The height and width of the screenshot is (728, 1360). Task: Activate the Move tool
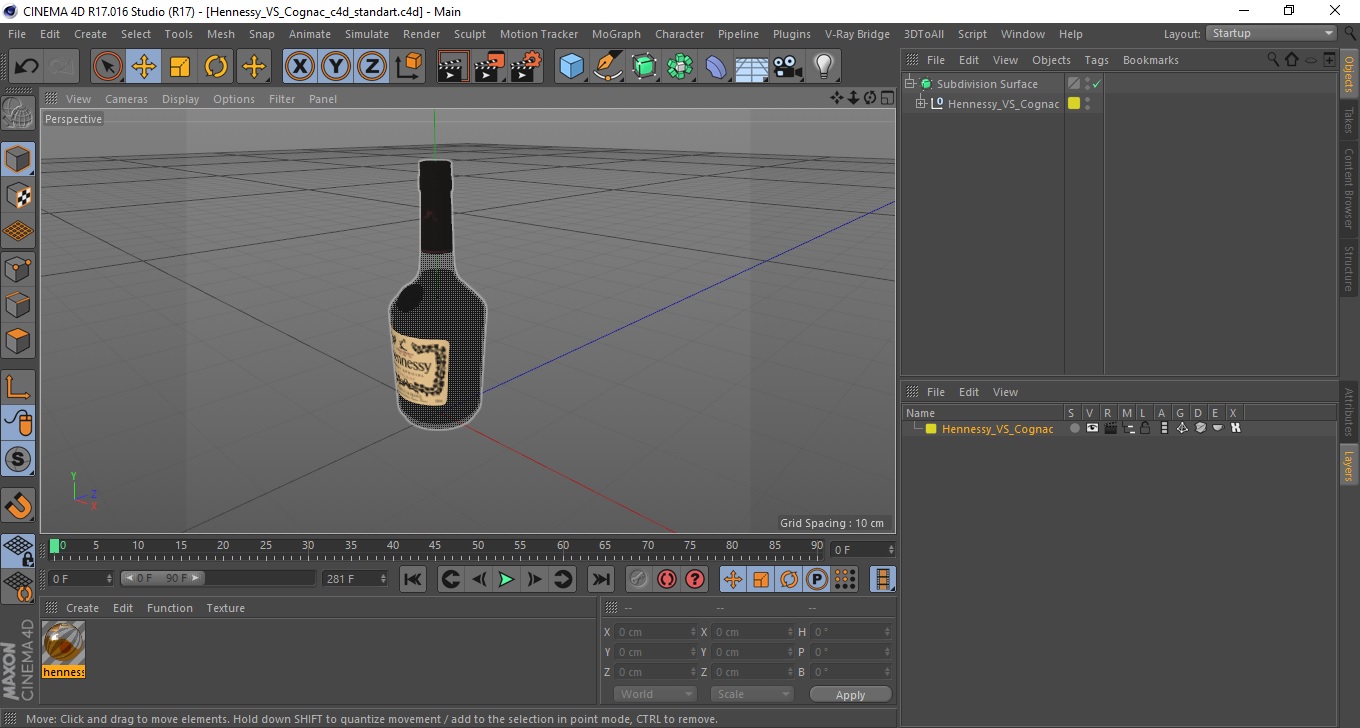coord(144,67)
